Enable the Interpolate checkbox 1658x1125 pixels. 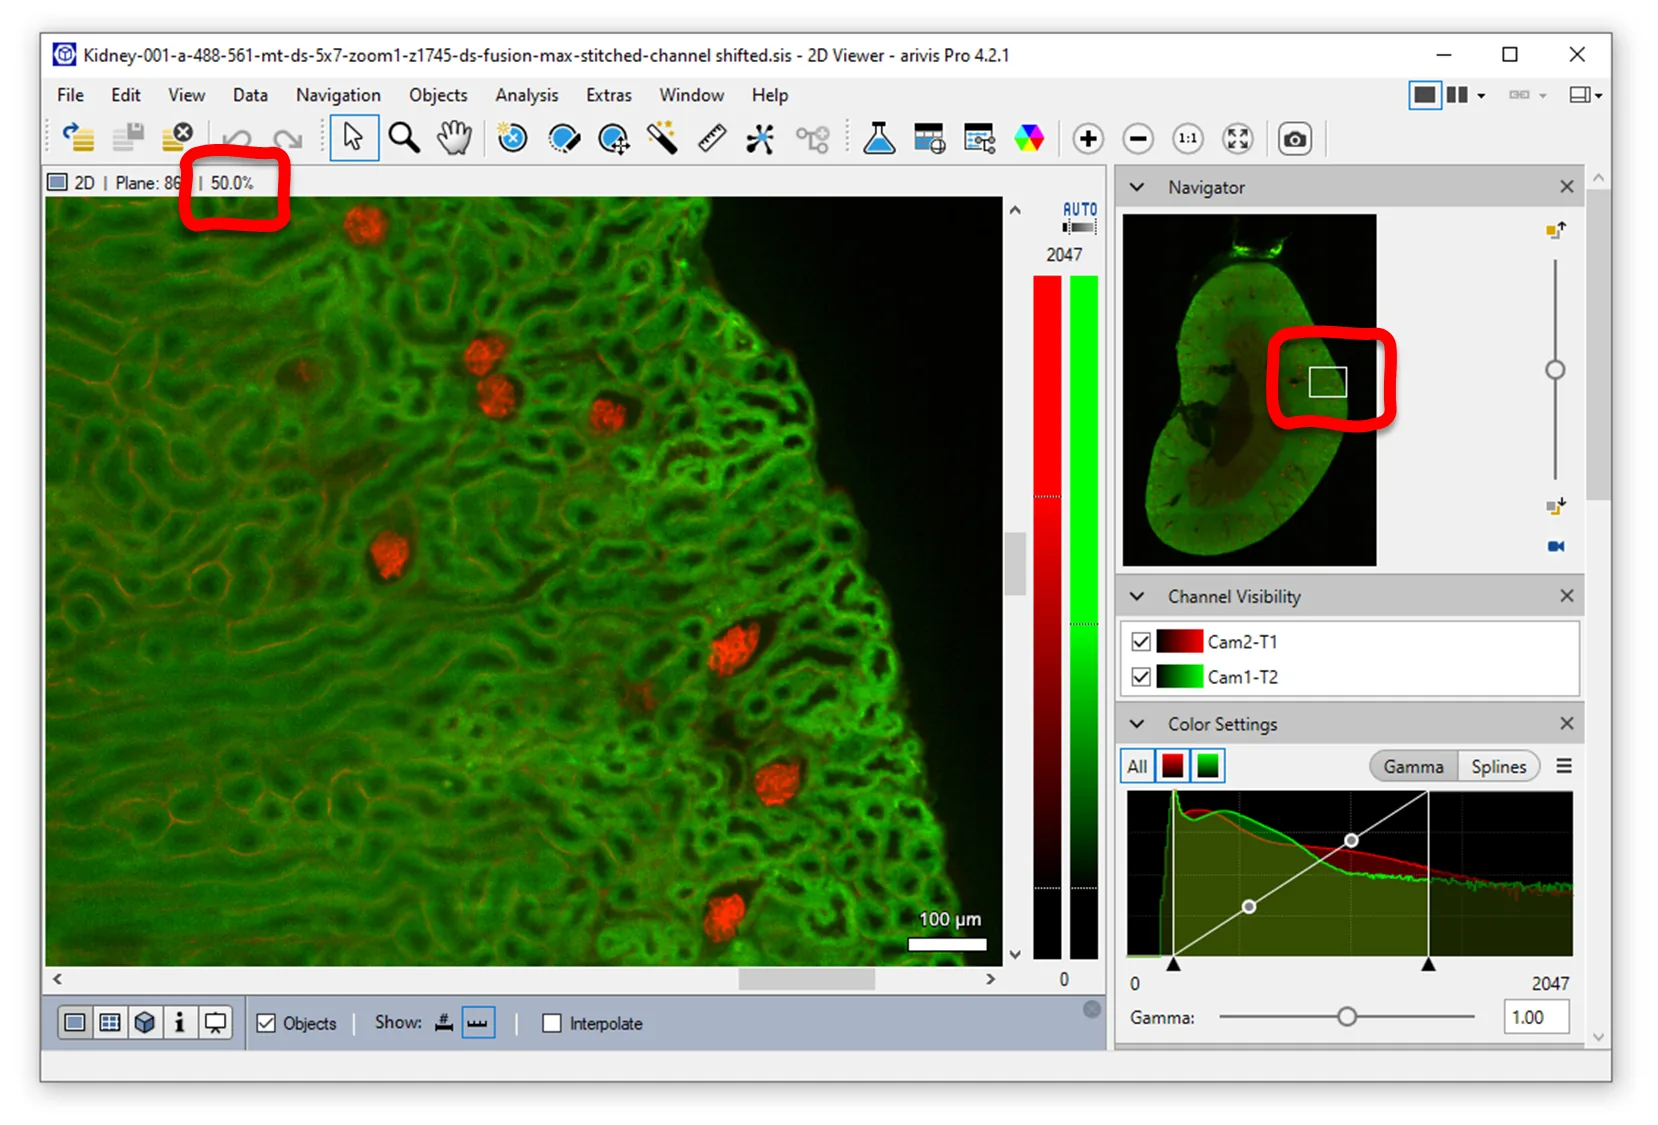pos(552,1023)
